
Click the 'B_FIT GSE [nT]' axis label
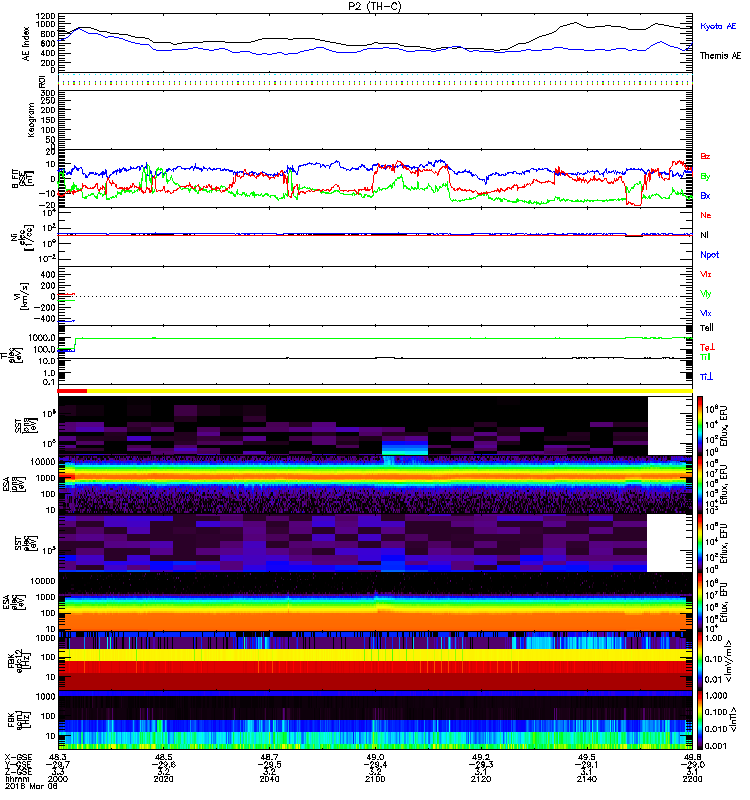click(x=22, y=179)
